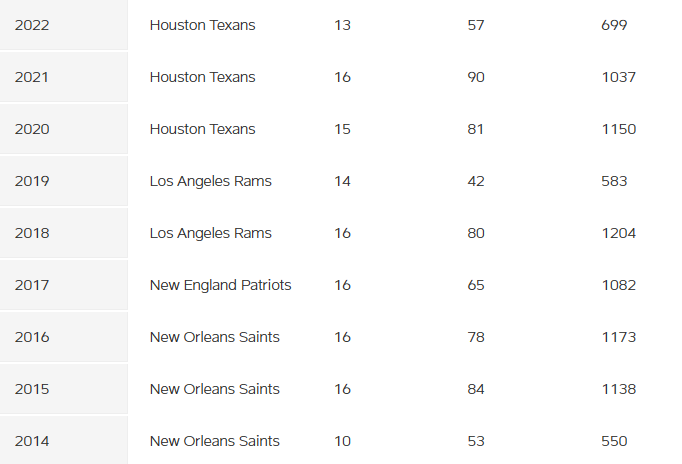The image size is (682, 464).
Task: Click Houston Texans in the 2021 row
Action: pyautogui.click(x=202, y=77)
